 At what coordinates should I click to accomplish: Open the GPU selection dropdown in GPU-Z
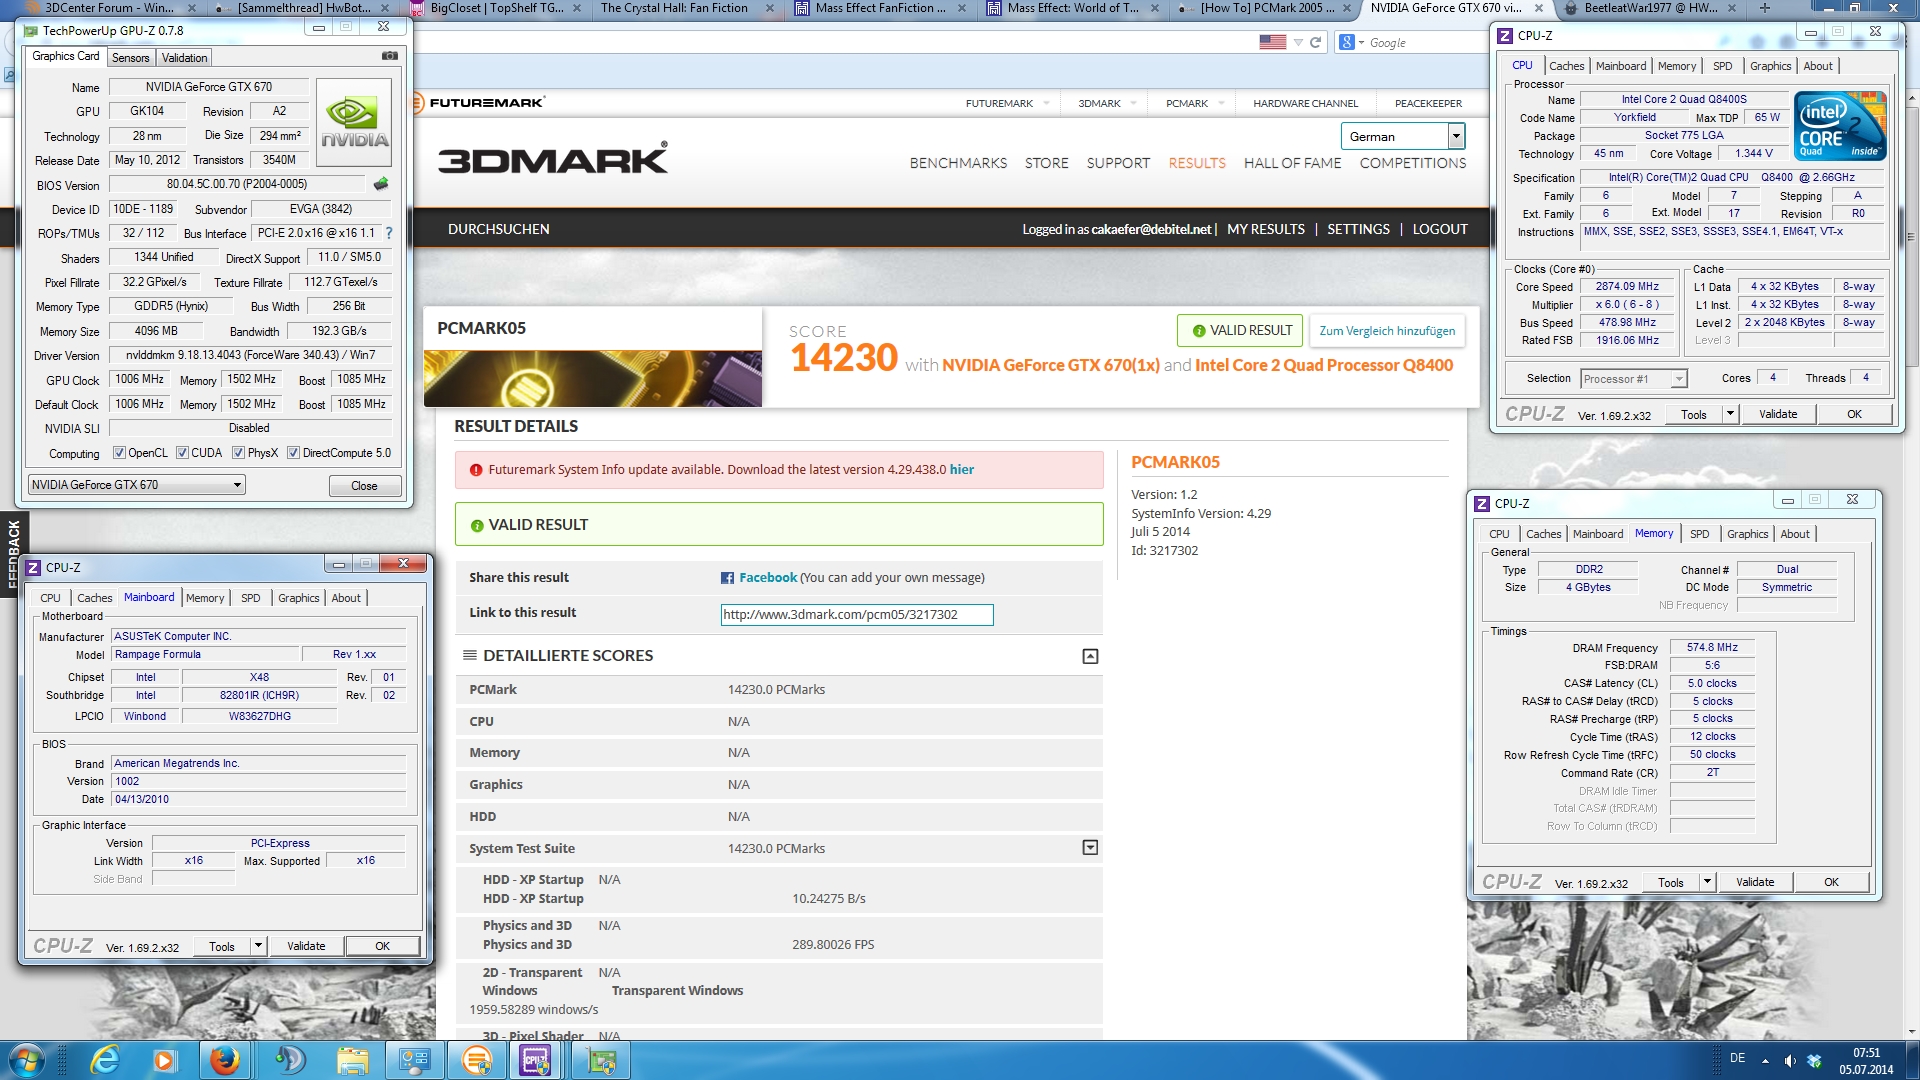pyautogui.click(x=136, y=485)
